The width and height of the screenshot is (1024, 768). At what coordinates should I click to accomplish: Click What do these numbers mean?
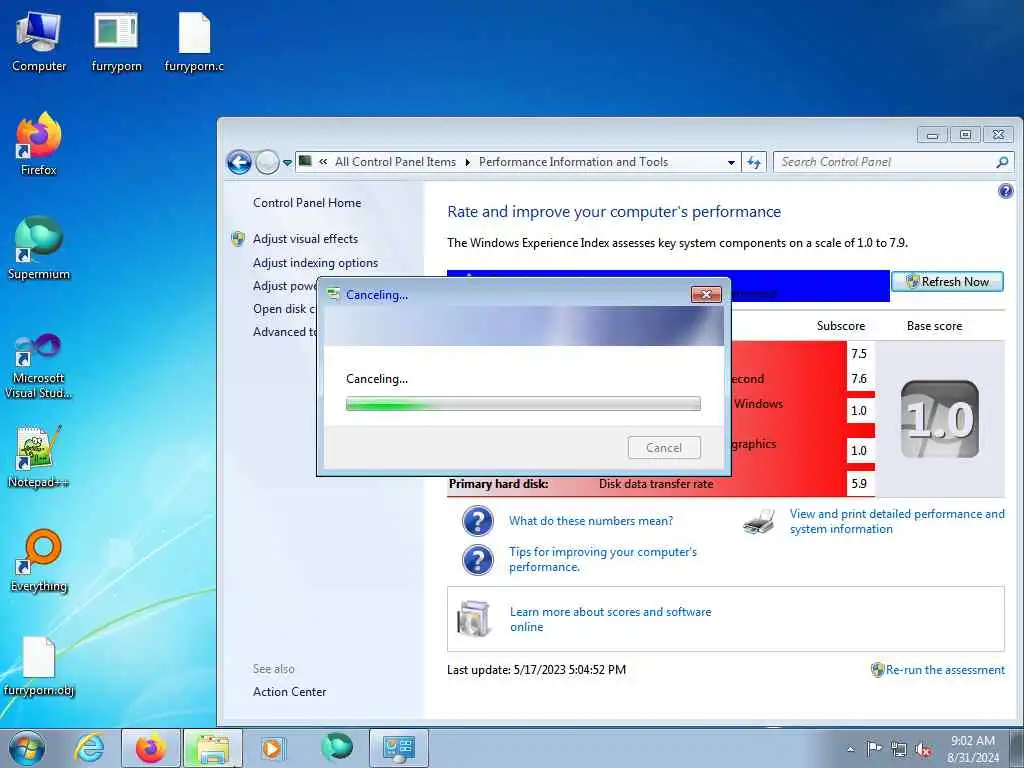(591, 520)
